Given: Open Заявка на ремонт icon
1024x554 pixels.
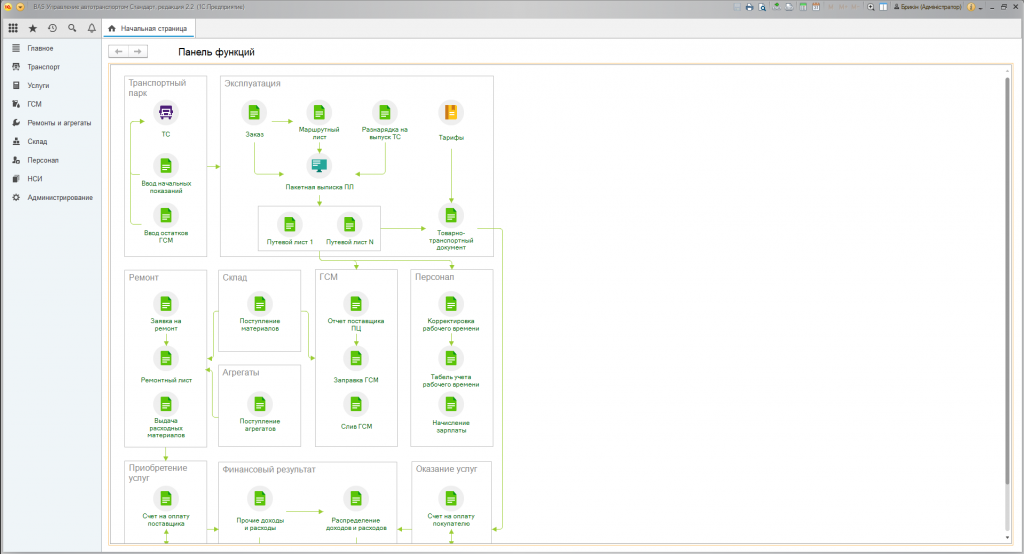Looking at the screenshot, I should point(166,304).
